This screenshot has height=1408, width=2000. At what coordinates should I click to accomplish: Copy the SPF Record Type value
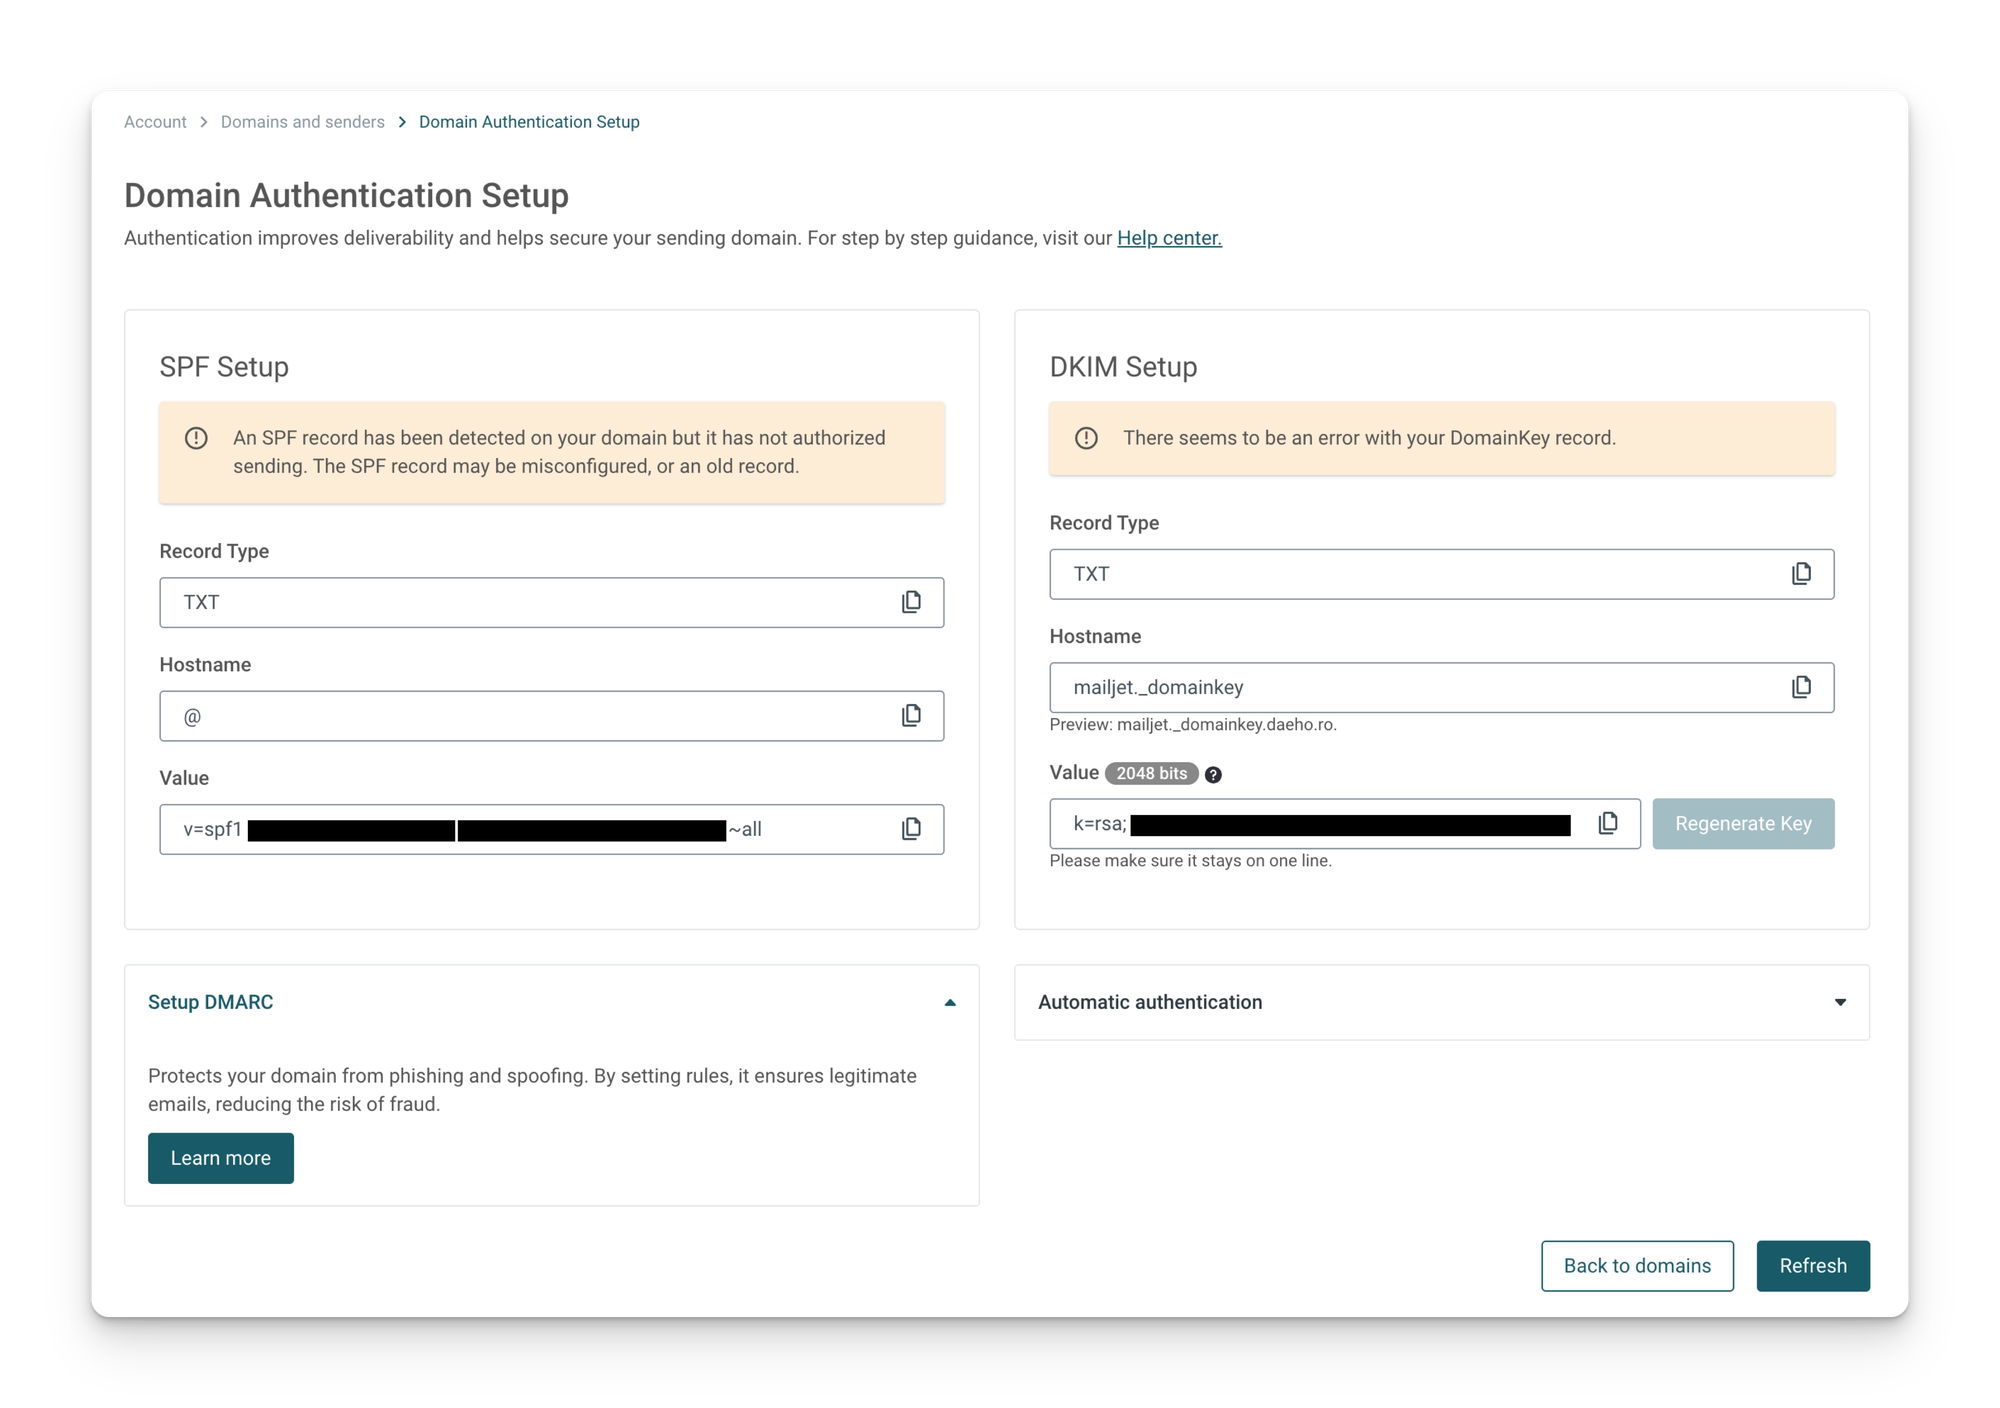911,602
